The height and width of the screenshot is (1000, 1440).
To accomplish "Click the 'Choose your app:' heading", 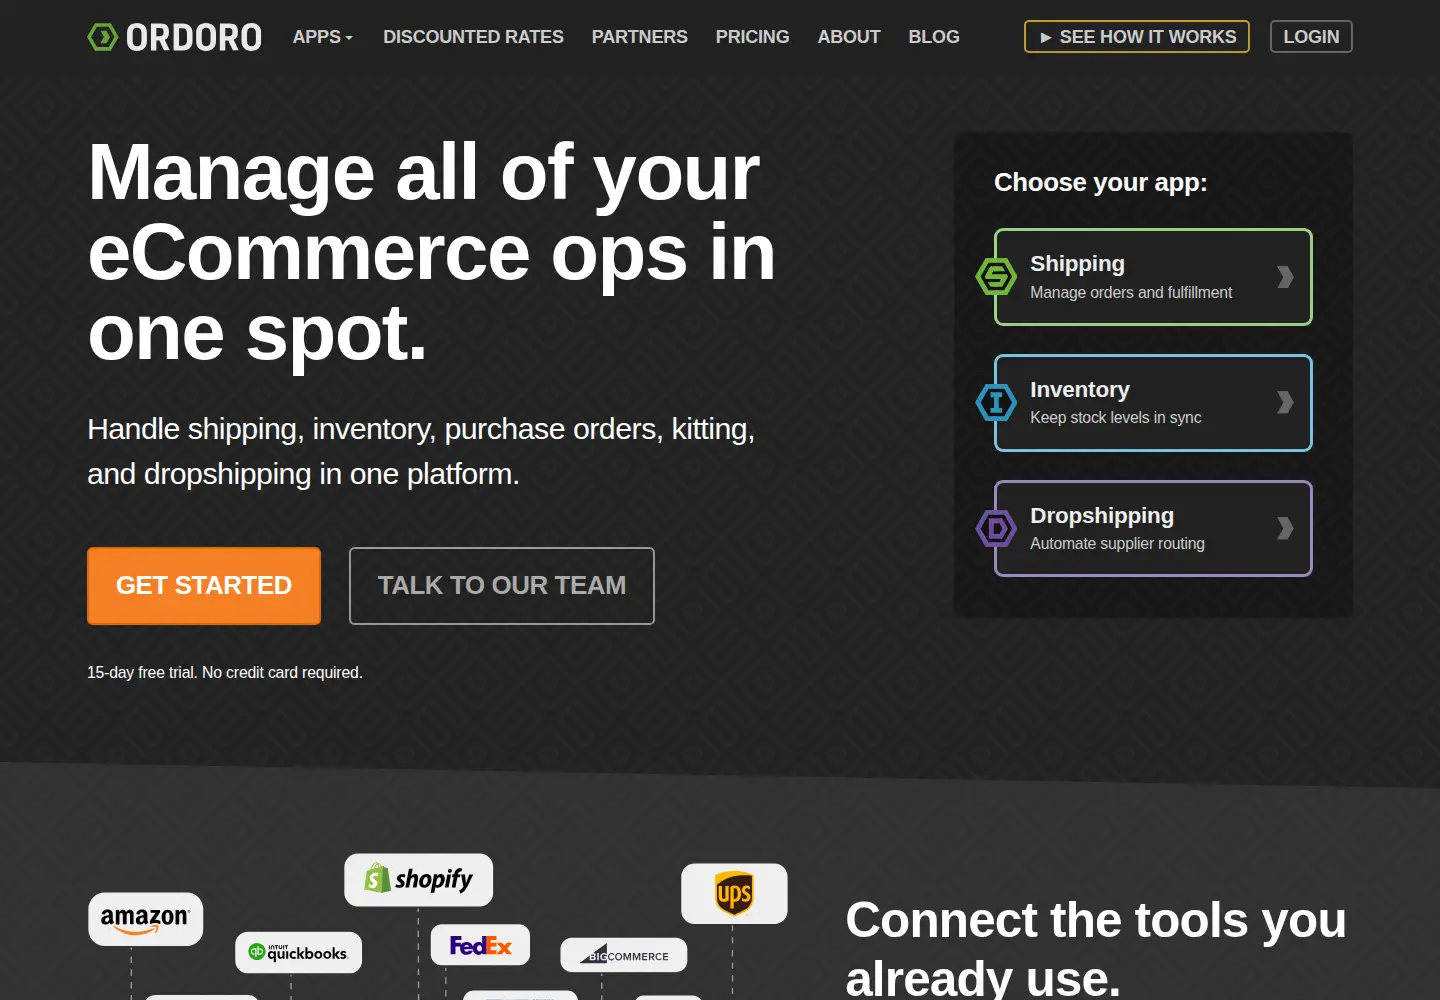I will point(1101,183).
